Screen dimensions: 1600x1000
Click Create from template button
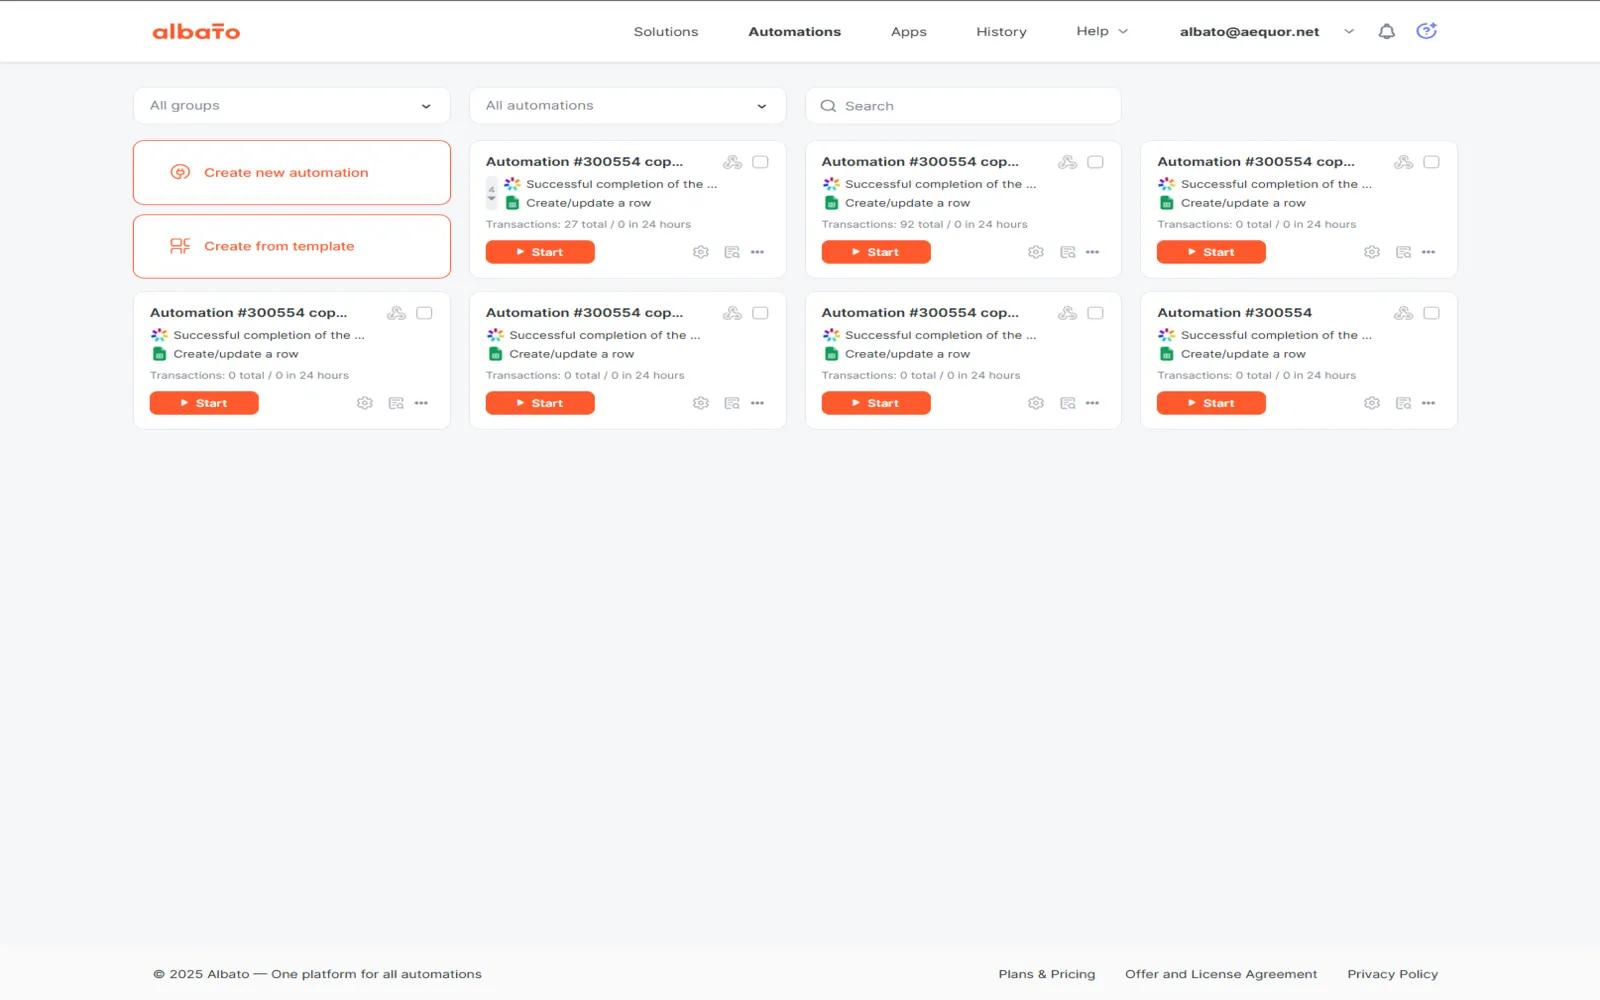[291, 246]
